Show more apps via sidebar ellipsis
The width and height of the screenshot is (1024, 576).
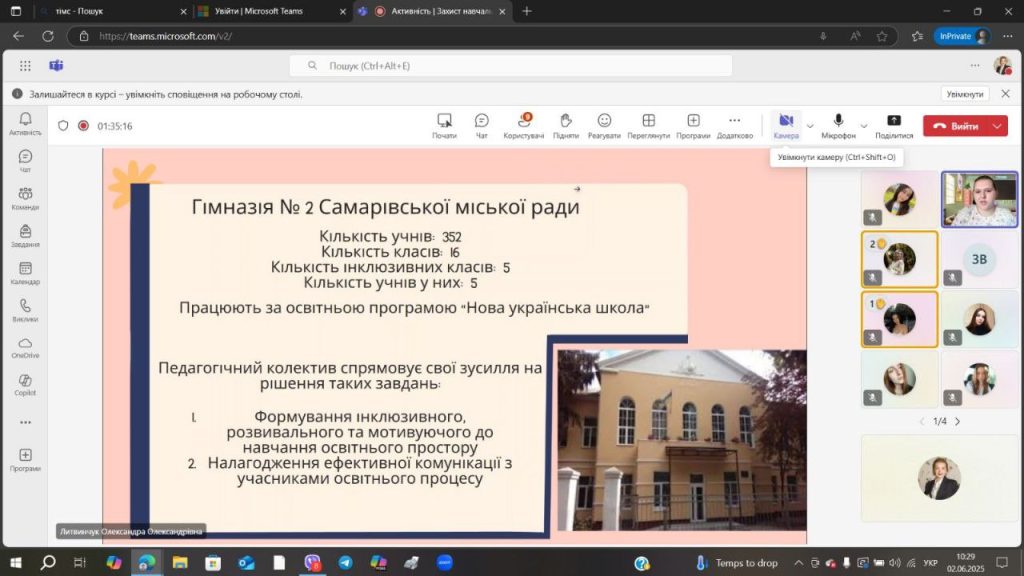pos(25,423)
